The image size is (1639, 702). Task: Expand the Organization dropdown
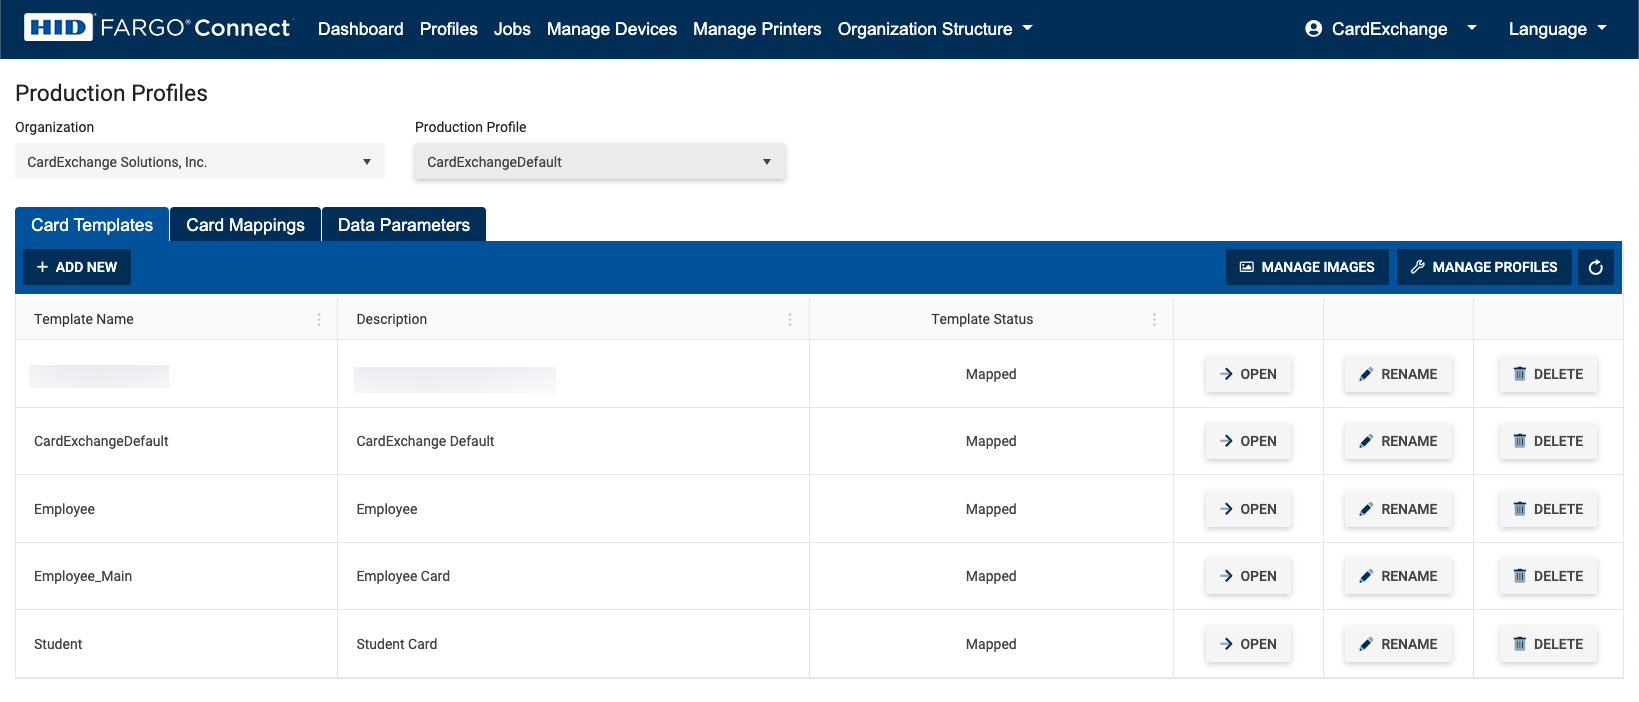[x=200, y=162]
